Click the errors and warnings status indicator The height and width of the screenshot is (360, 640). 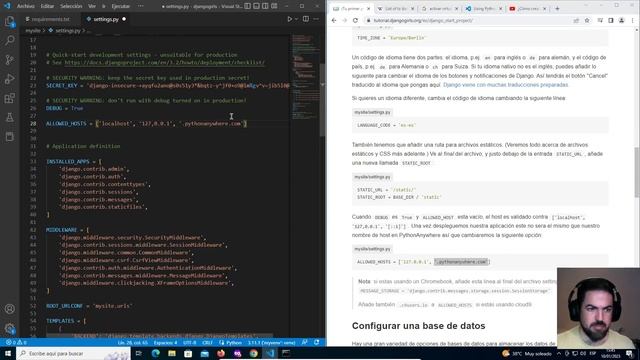click(16, 343)
